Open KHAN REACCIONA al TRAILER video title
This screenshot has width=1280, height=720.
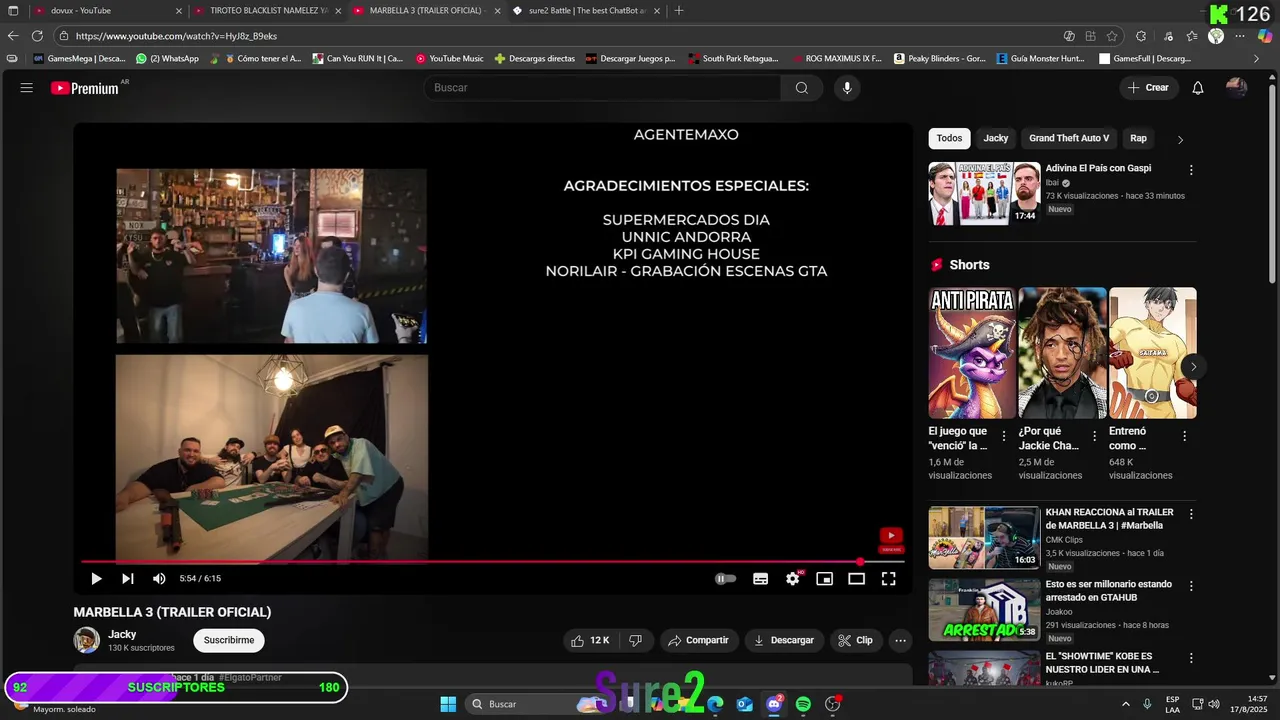pyautogui.click(x=1109, y=519)
